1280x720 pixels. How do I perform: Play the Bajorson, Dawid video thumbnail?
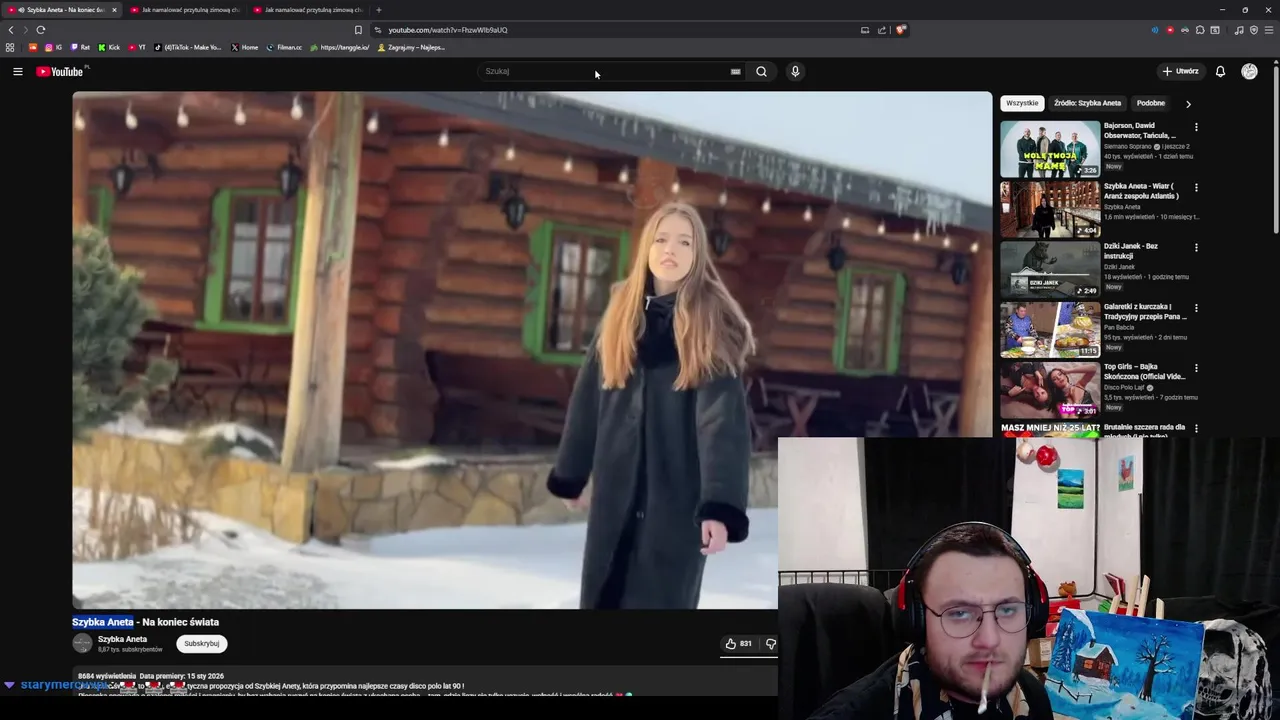[1050, 149]
